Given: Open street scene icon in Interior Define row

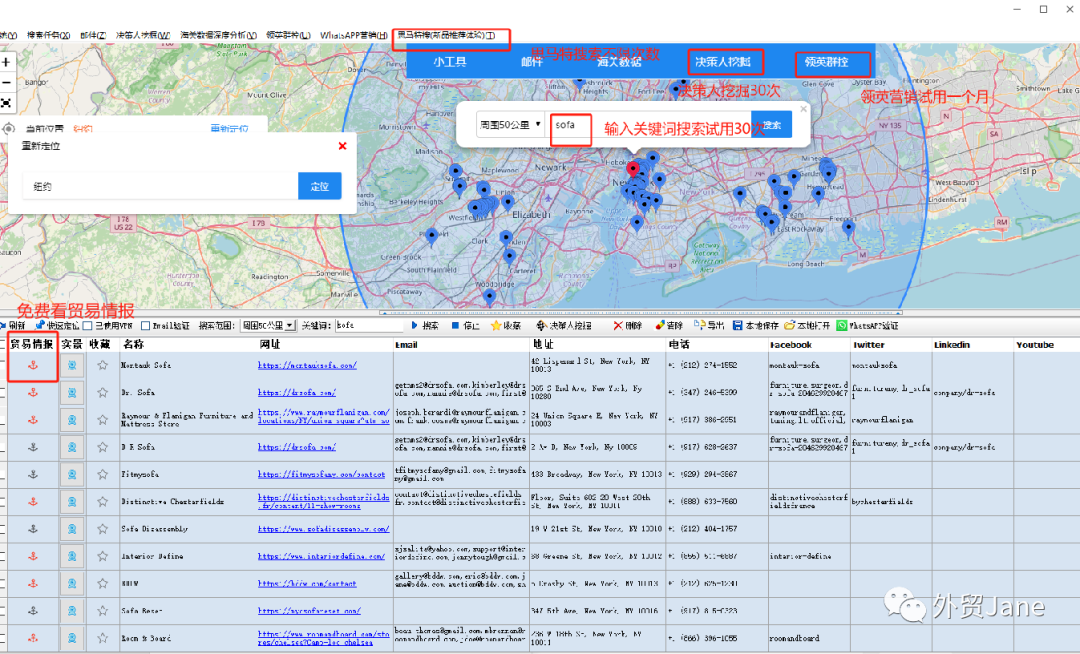Looking at the screenshot, I should coord(72,556).
